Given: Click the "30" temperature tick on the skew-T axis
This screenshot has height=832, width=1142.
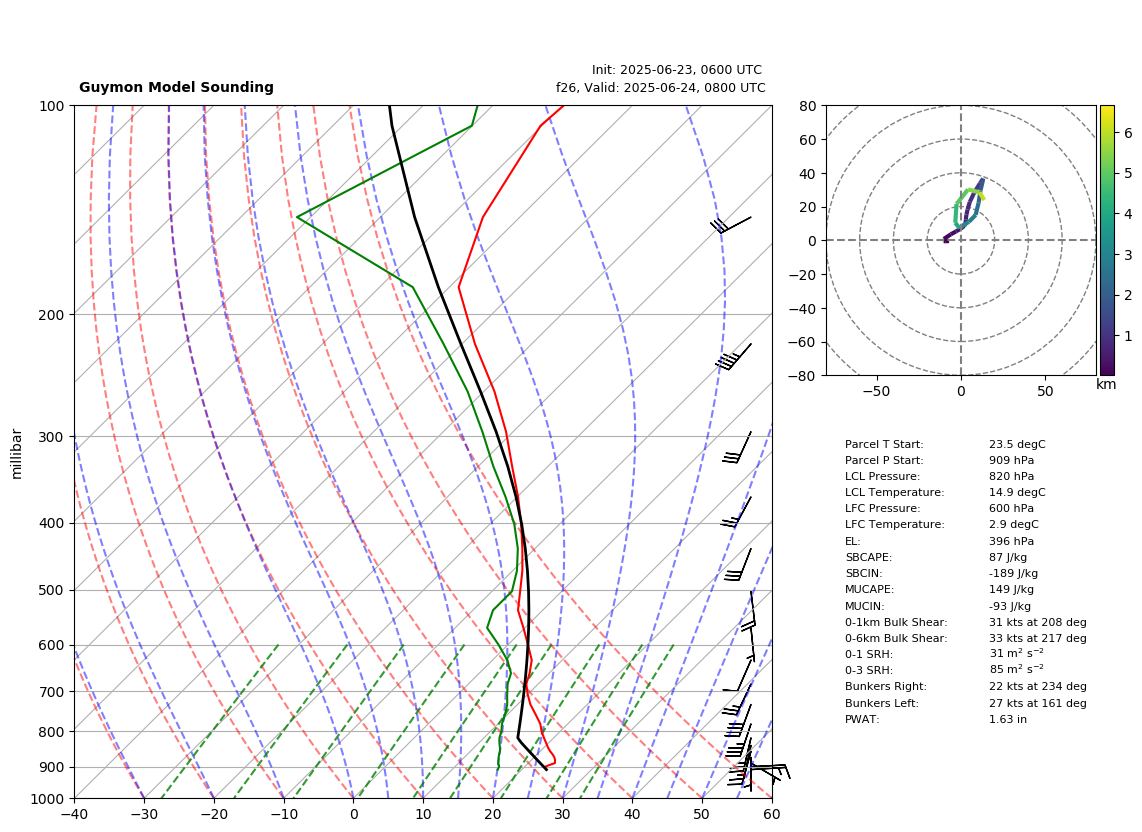Looking at the screenshot, I should [562, 814].
